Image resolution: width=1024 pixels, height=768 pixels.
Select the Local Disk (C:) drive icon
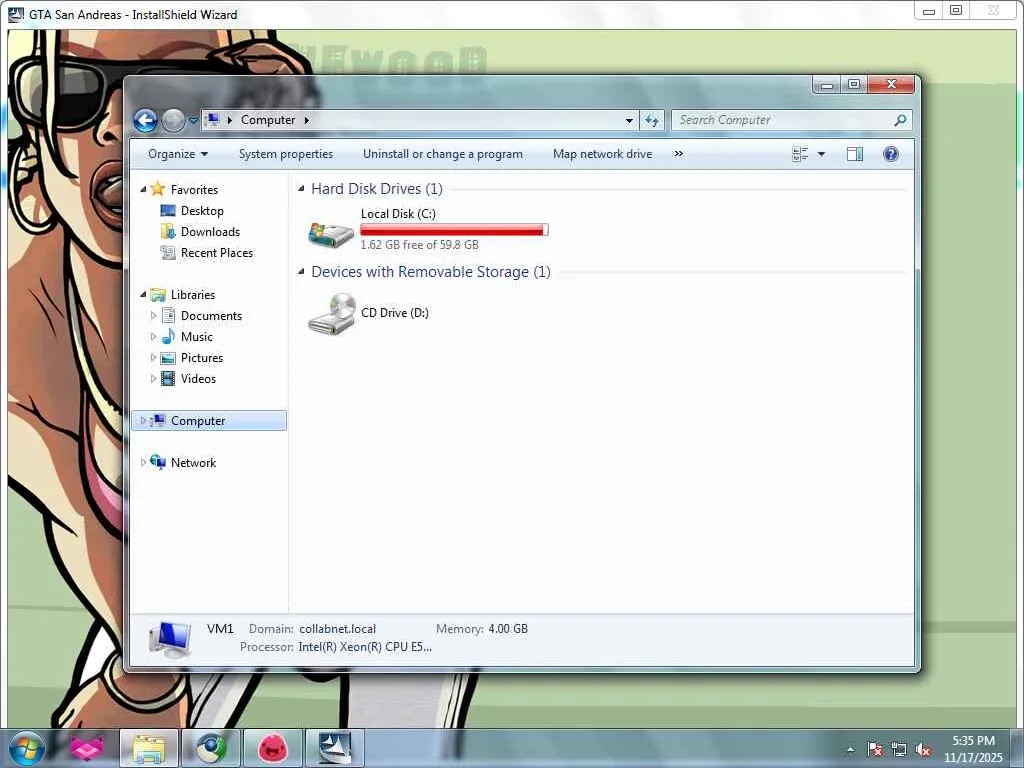click(x=331, y=234)
